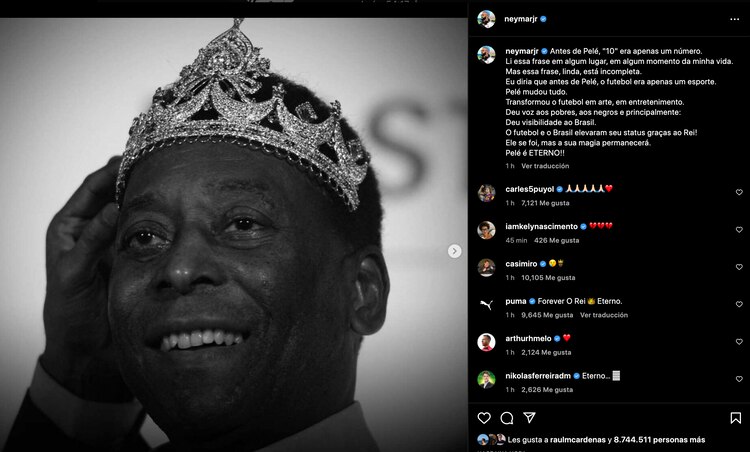Like carles5puyol's comment
This screenshot has width=750, height=452.
[739, 192]
